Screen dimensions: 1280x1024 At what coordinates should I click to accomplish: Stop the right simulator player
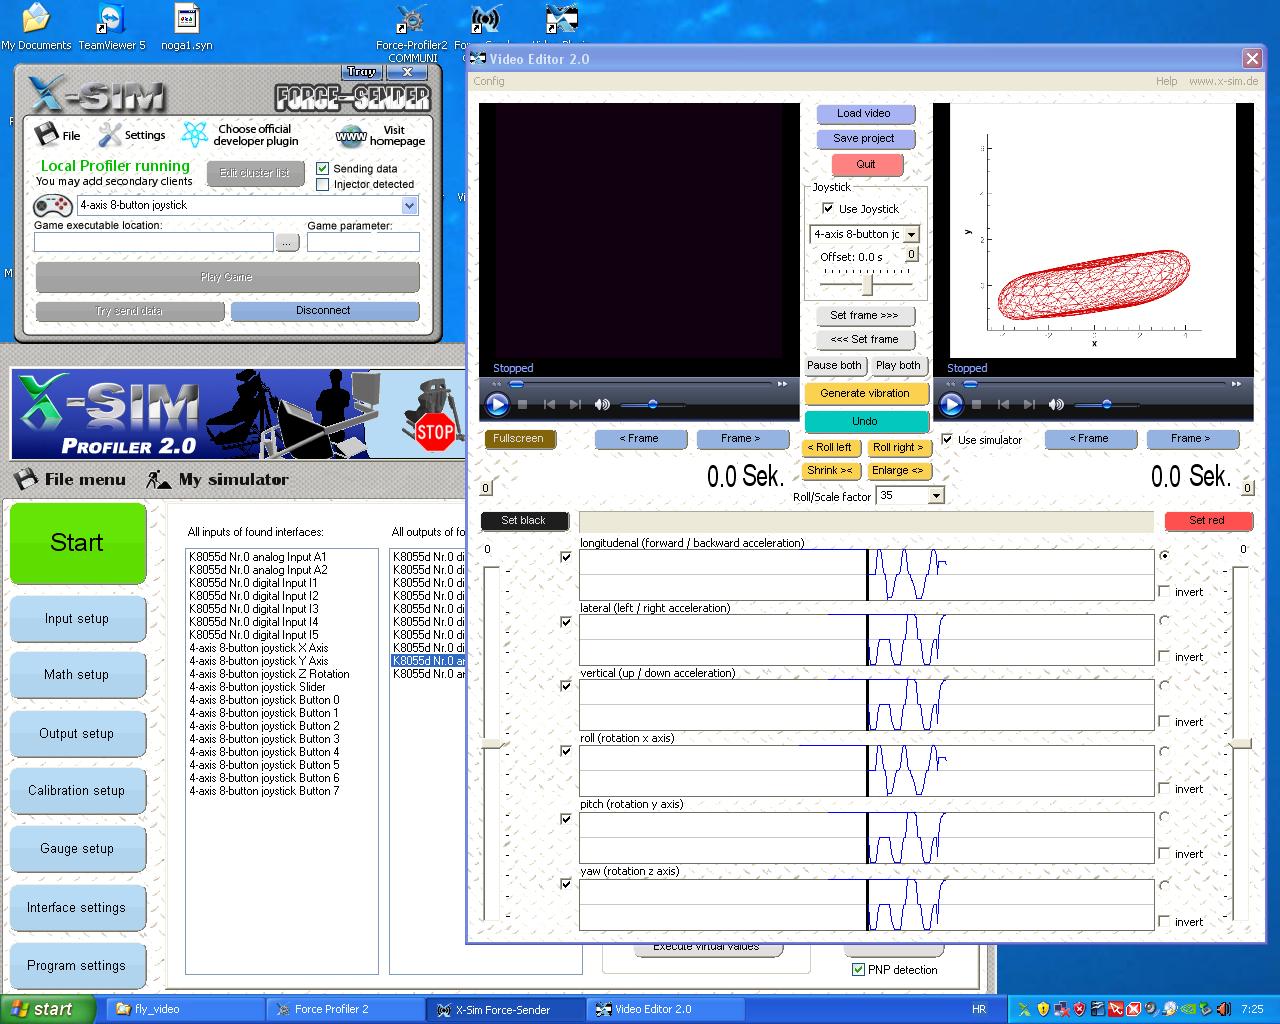[977, 404]
